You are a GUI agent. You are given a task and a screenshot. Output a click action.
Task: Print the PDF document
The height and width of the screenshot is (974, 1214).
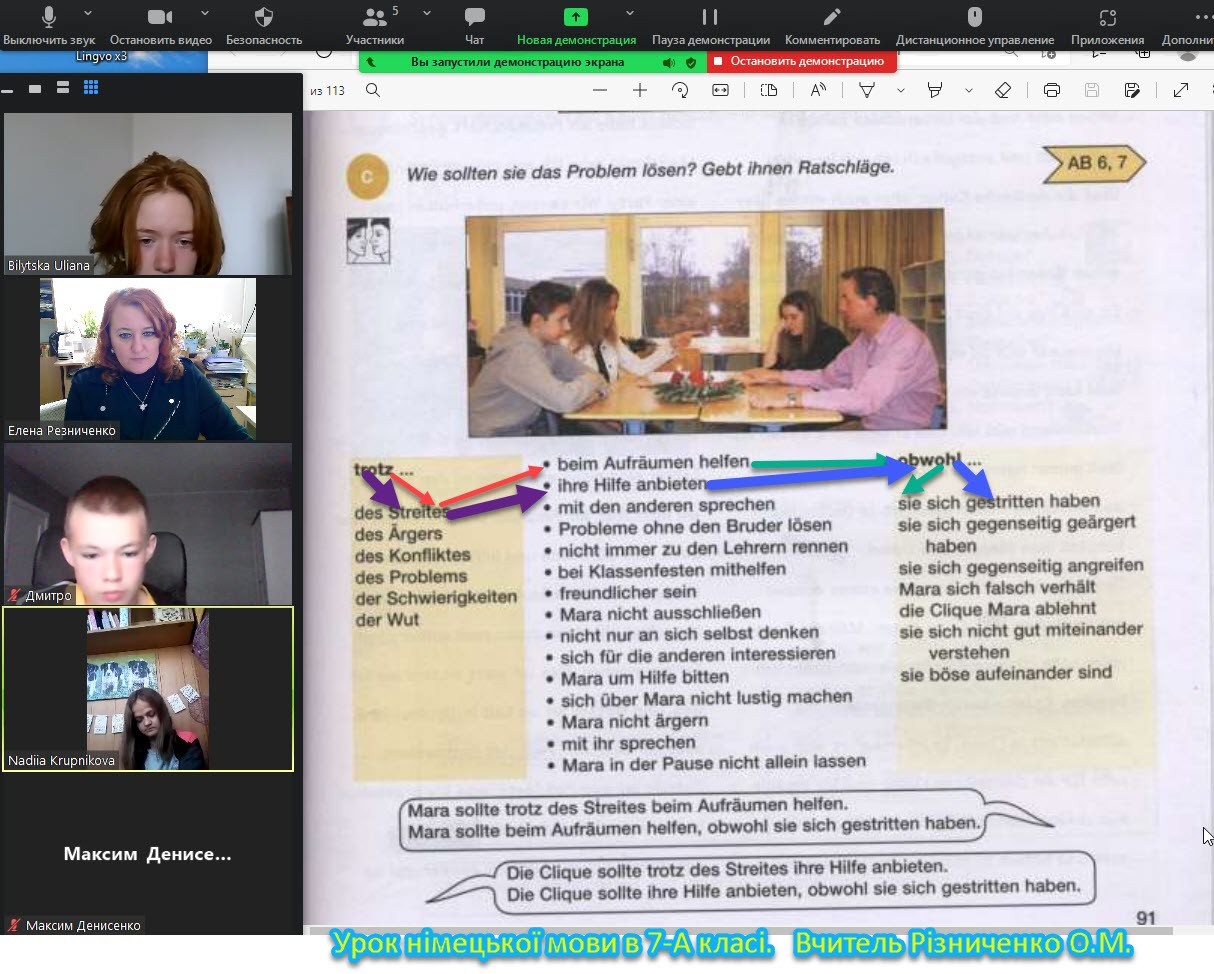(x=1051, y=90)
